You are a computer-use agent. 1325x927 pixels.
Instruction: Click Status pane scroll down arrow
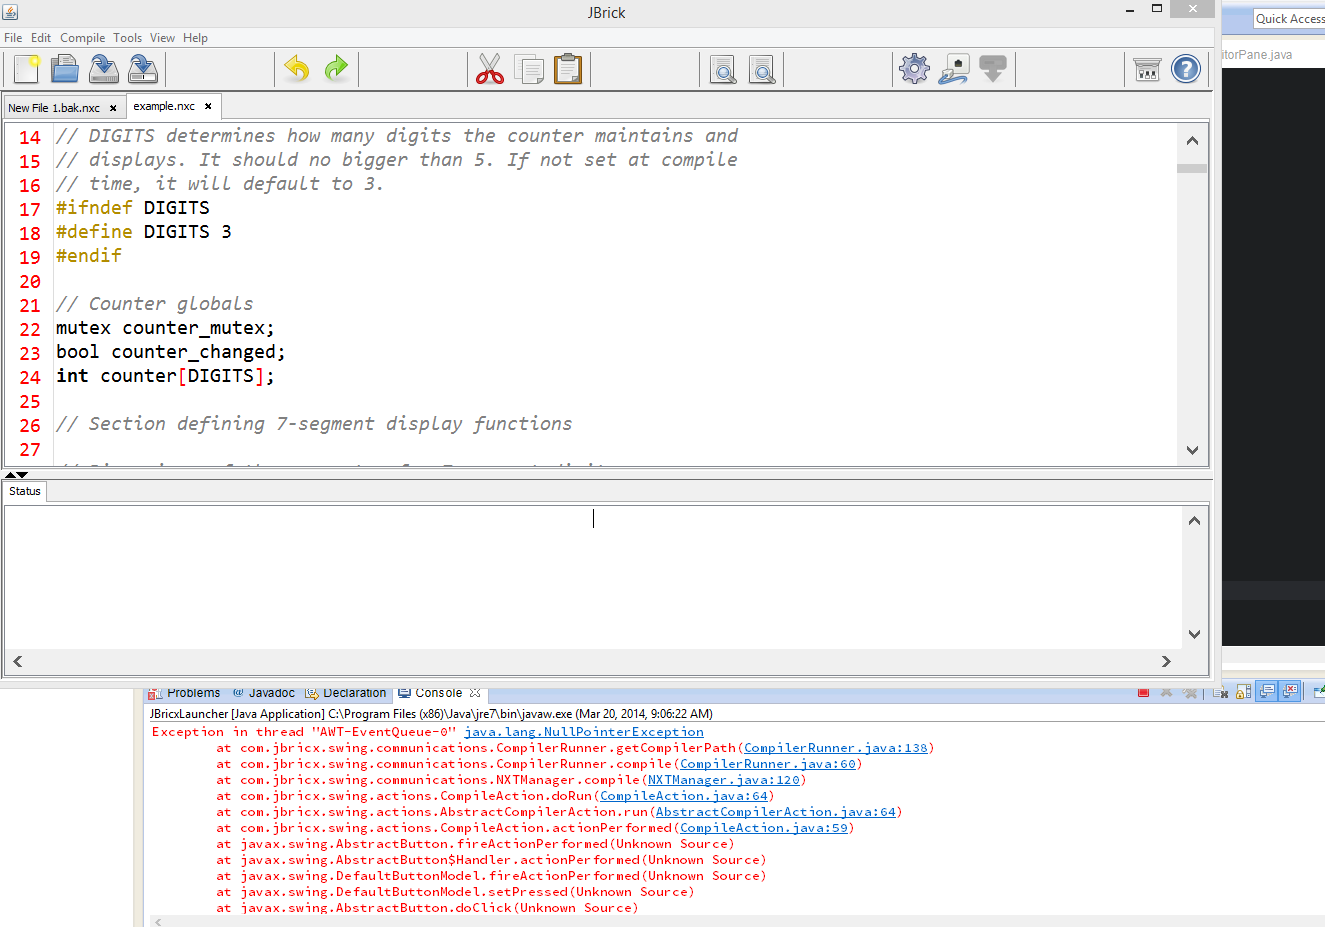tap(1194, 634)
